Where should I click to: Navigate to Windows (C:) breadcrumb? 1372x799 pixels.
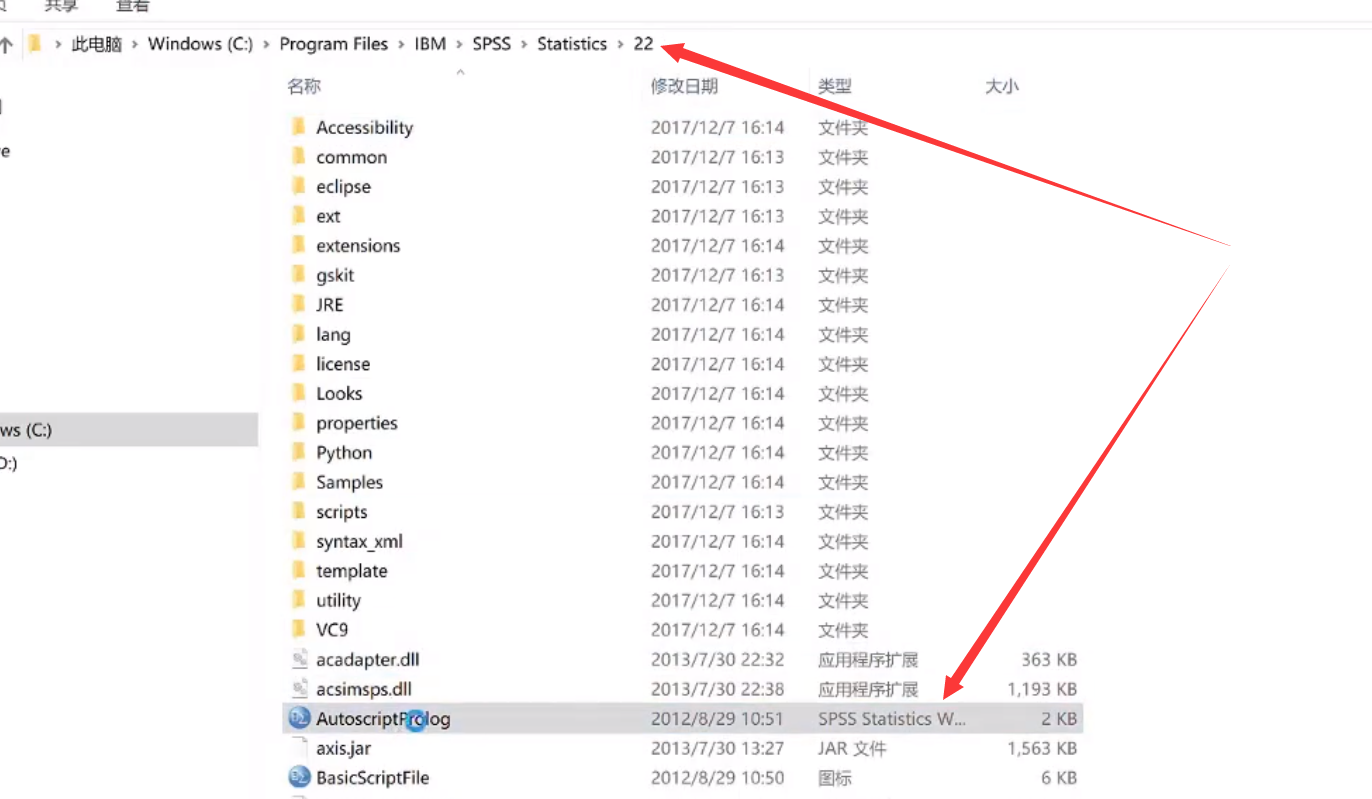(x=200, y=44)
